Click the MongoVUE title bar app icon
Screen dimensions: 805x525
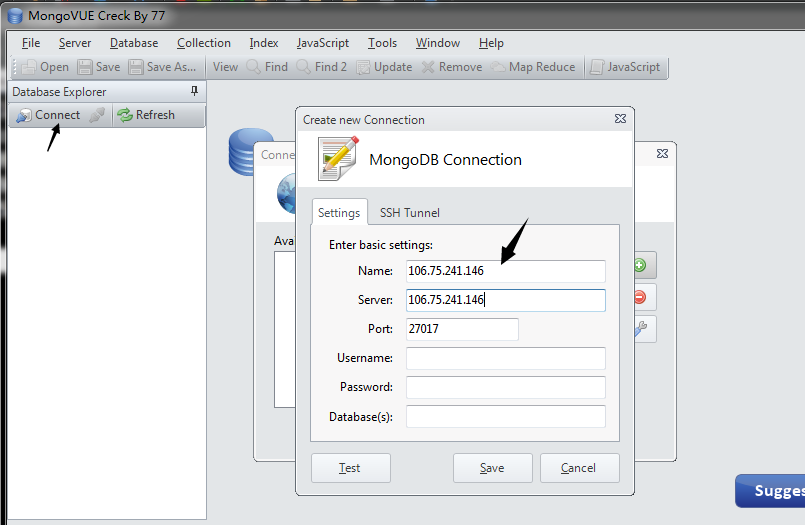[x=15, y=16]
